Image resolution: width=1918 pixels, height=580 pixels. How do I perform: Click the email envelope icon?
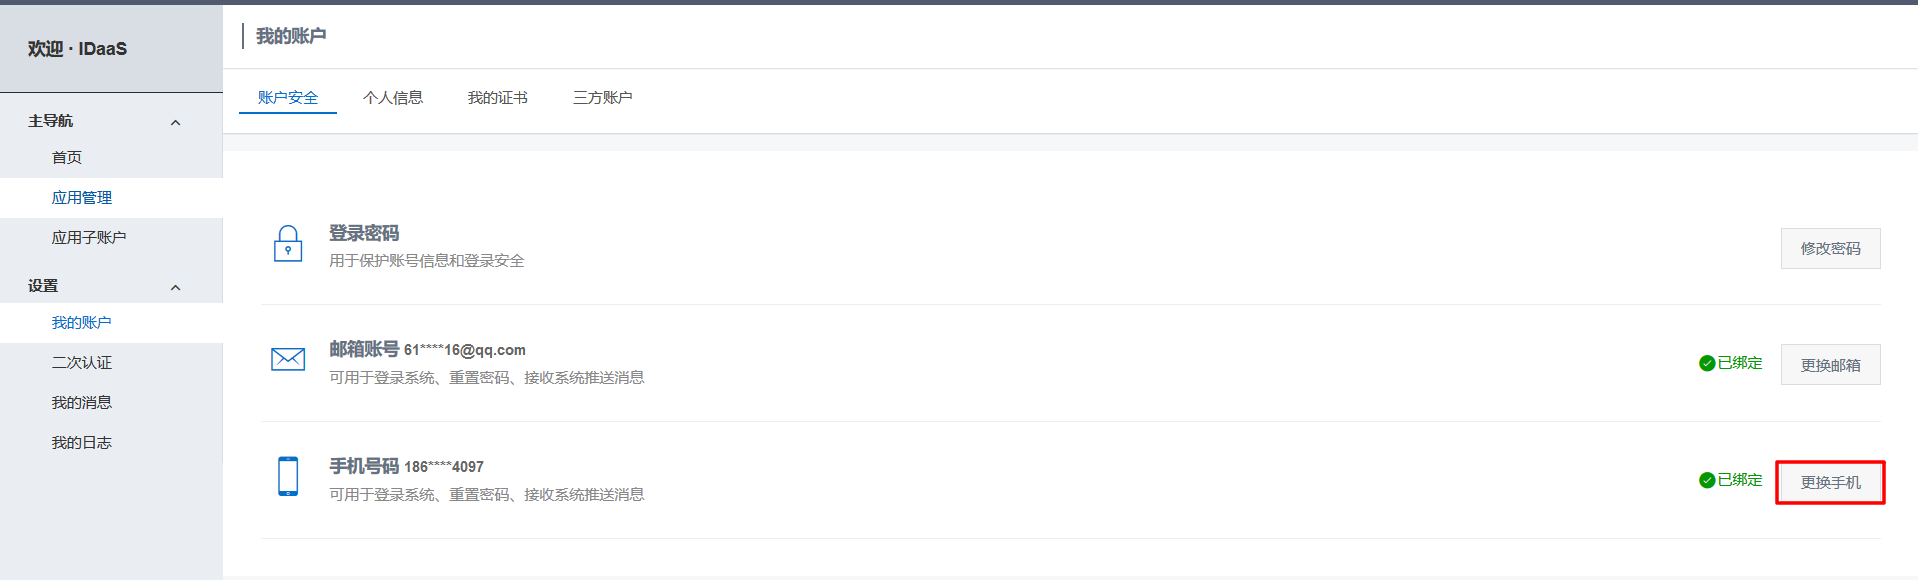click(x=288, y=359)
